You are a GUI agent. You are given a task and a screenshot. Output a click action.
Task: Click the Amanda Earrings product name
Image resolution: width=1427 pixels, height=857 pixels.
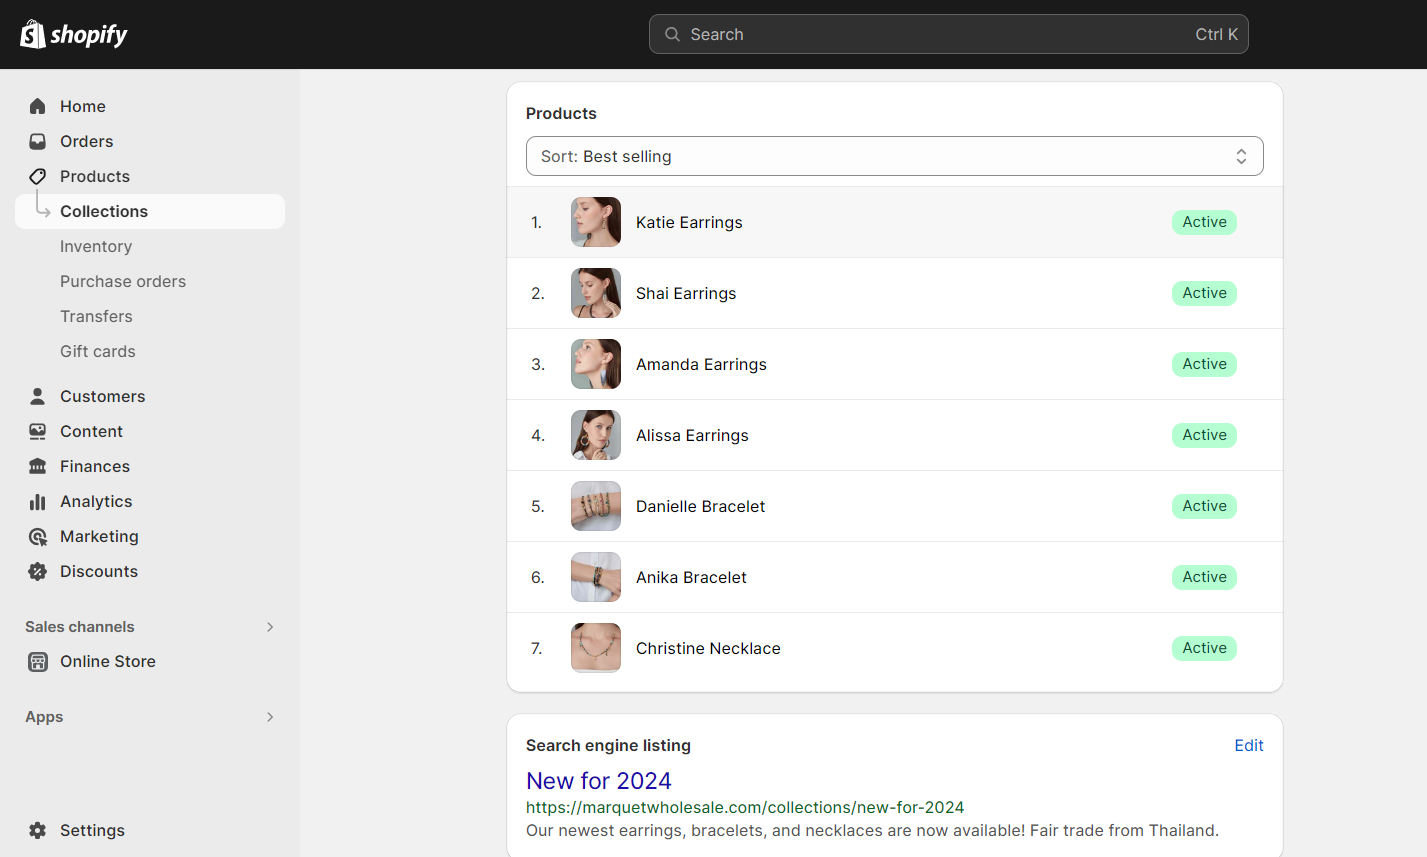pyautogui.click(x=701, y=364)
